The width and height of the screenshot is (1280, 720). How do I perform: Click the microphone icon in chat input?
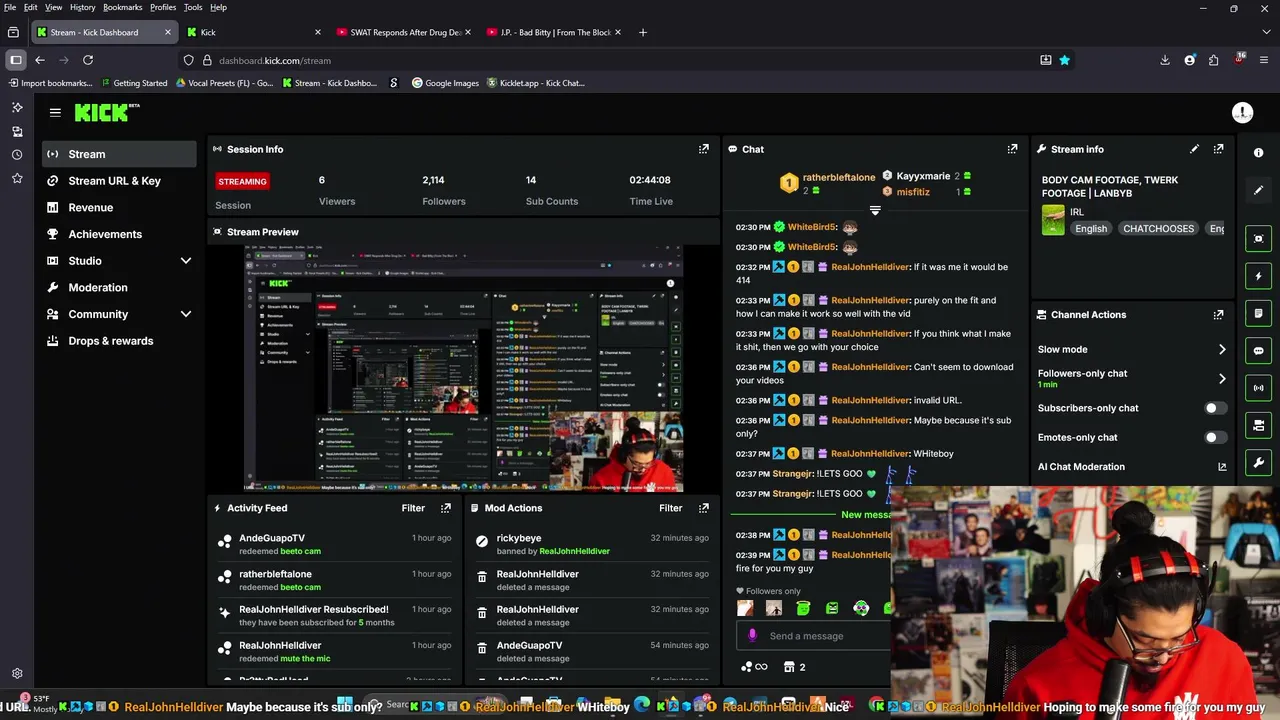point(752,636)
